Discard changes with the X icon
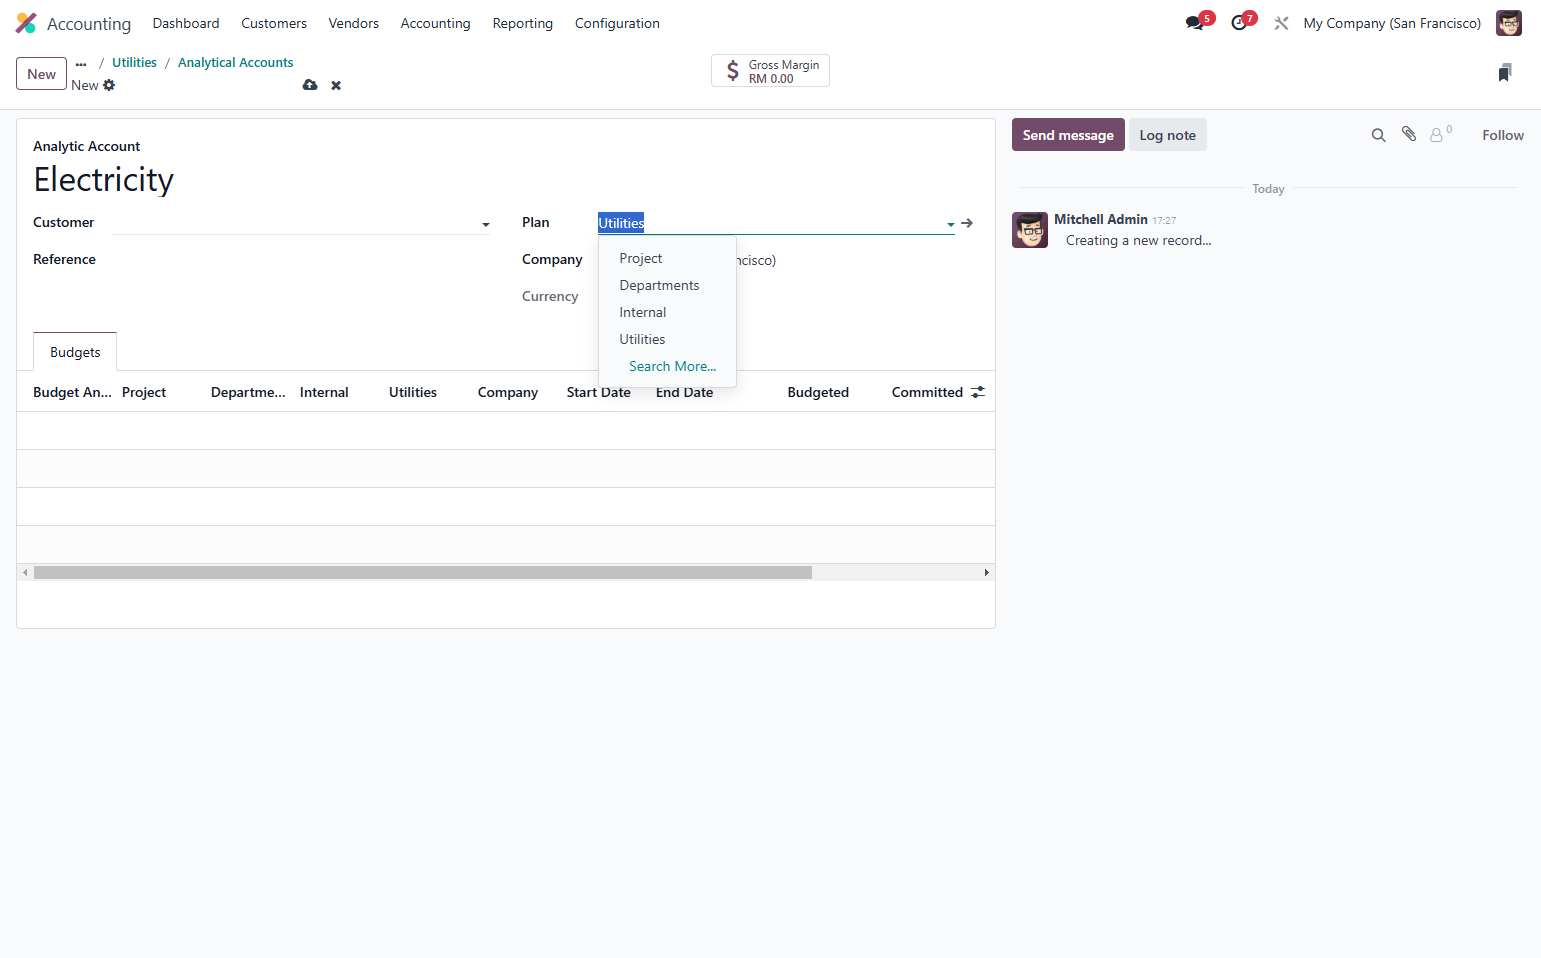 pos(336,85)
